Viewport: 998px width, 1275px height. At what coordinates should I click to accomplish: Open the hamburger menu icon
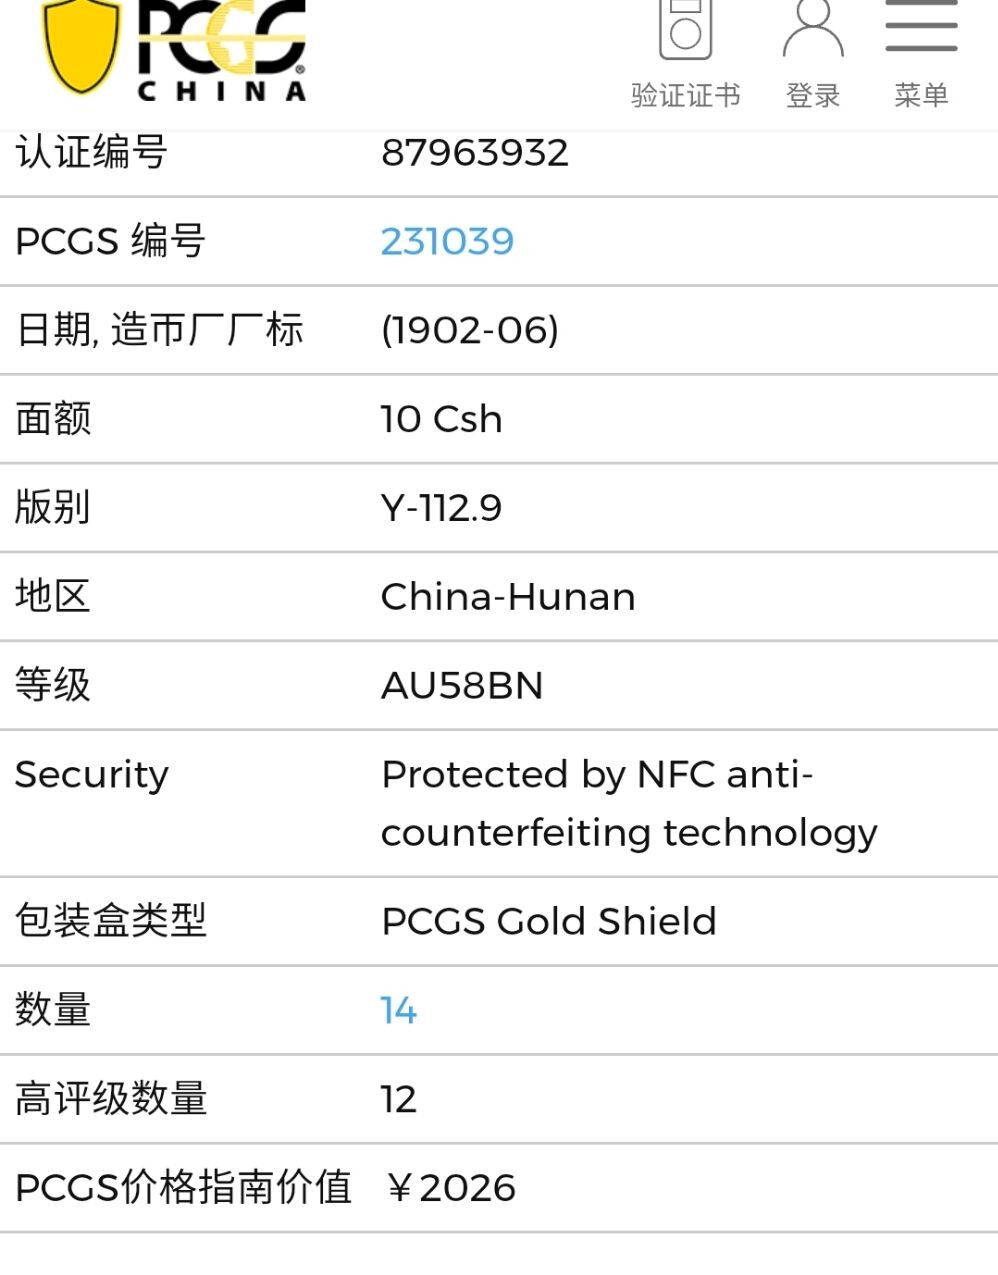pos(921,28)
